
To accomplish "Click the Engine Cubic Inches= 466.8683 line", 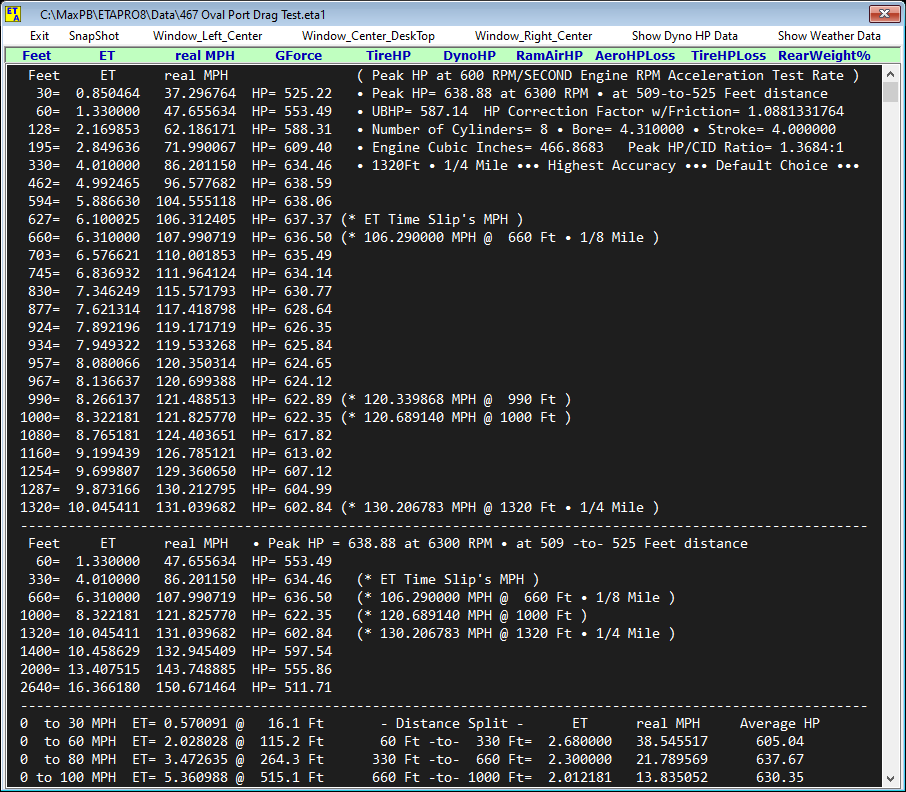I will click(600, 147).
